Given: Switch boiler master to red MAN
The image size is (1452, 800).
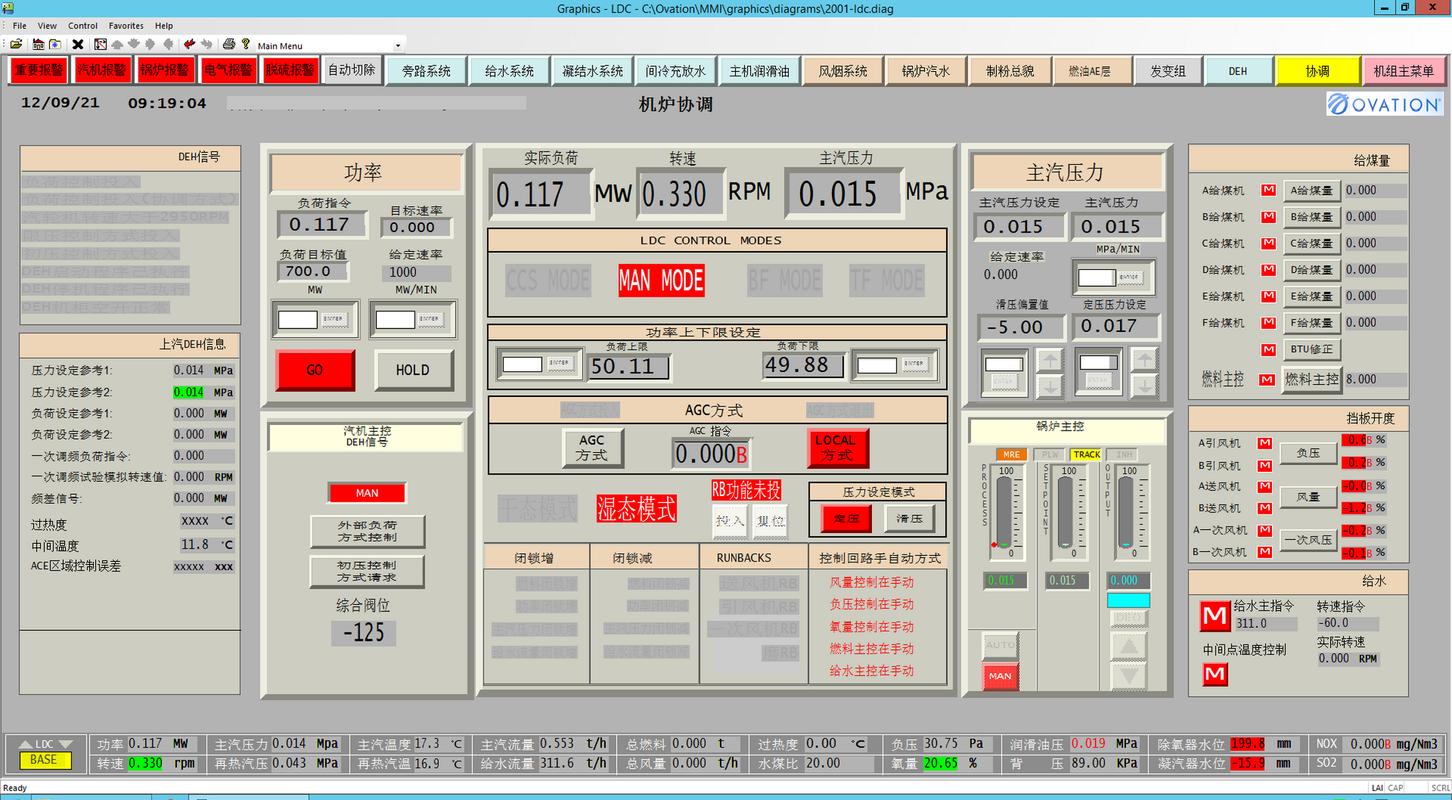Looking at the screenshot, I should (x=1000, y=676).
